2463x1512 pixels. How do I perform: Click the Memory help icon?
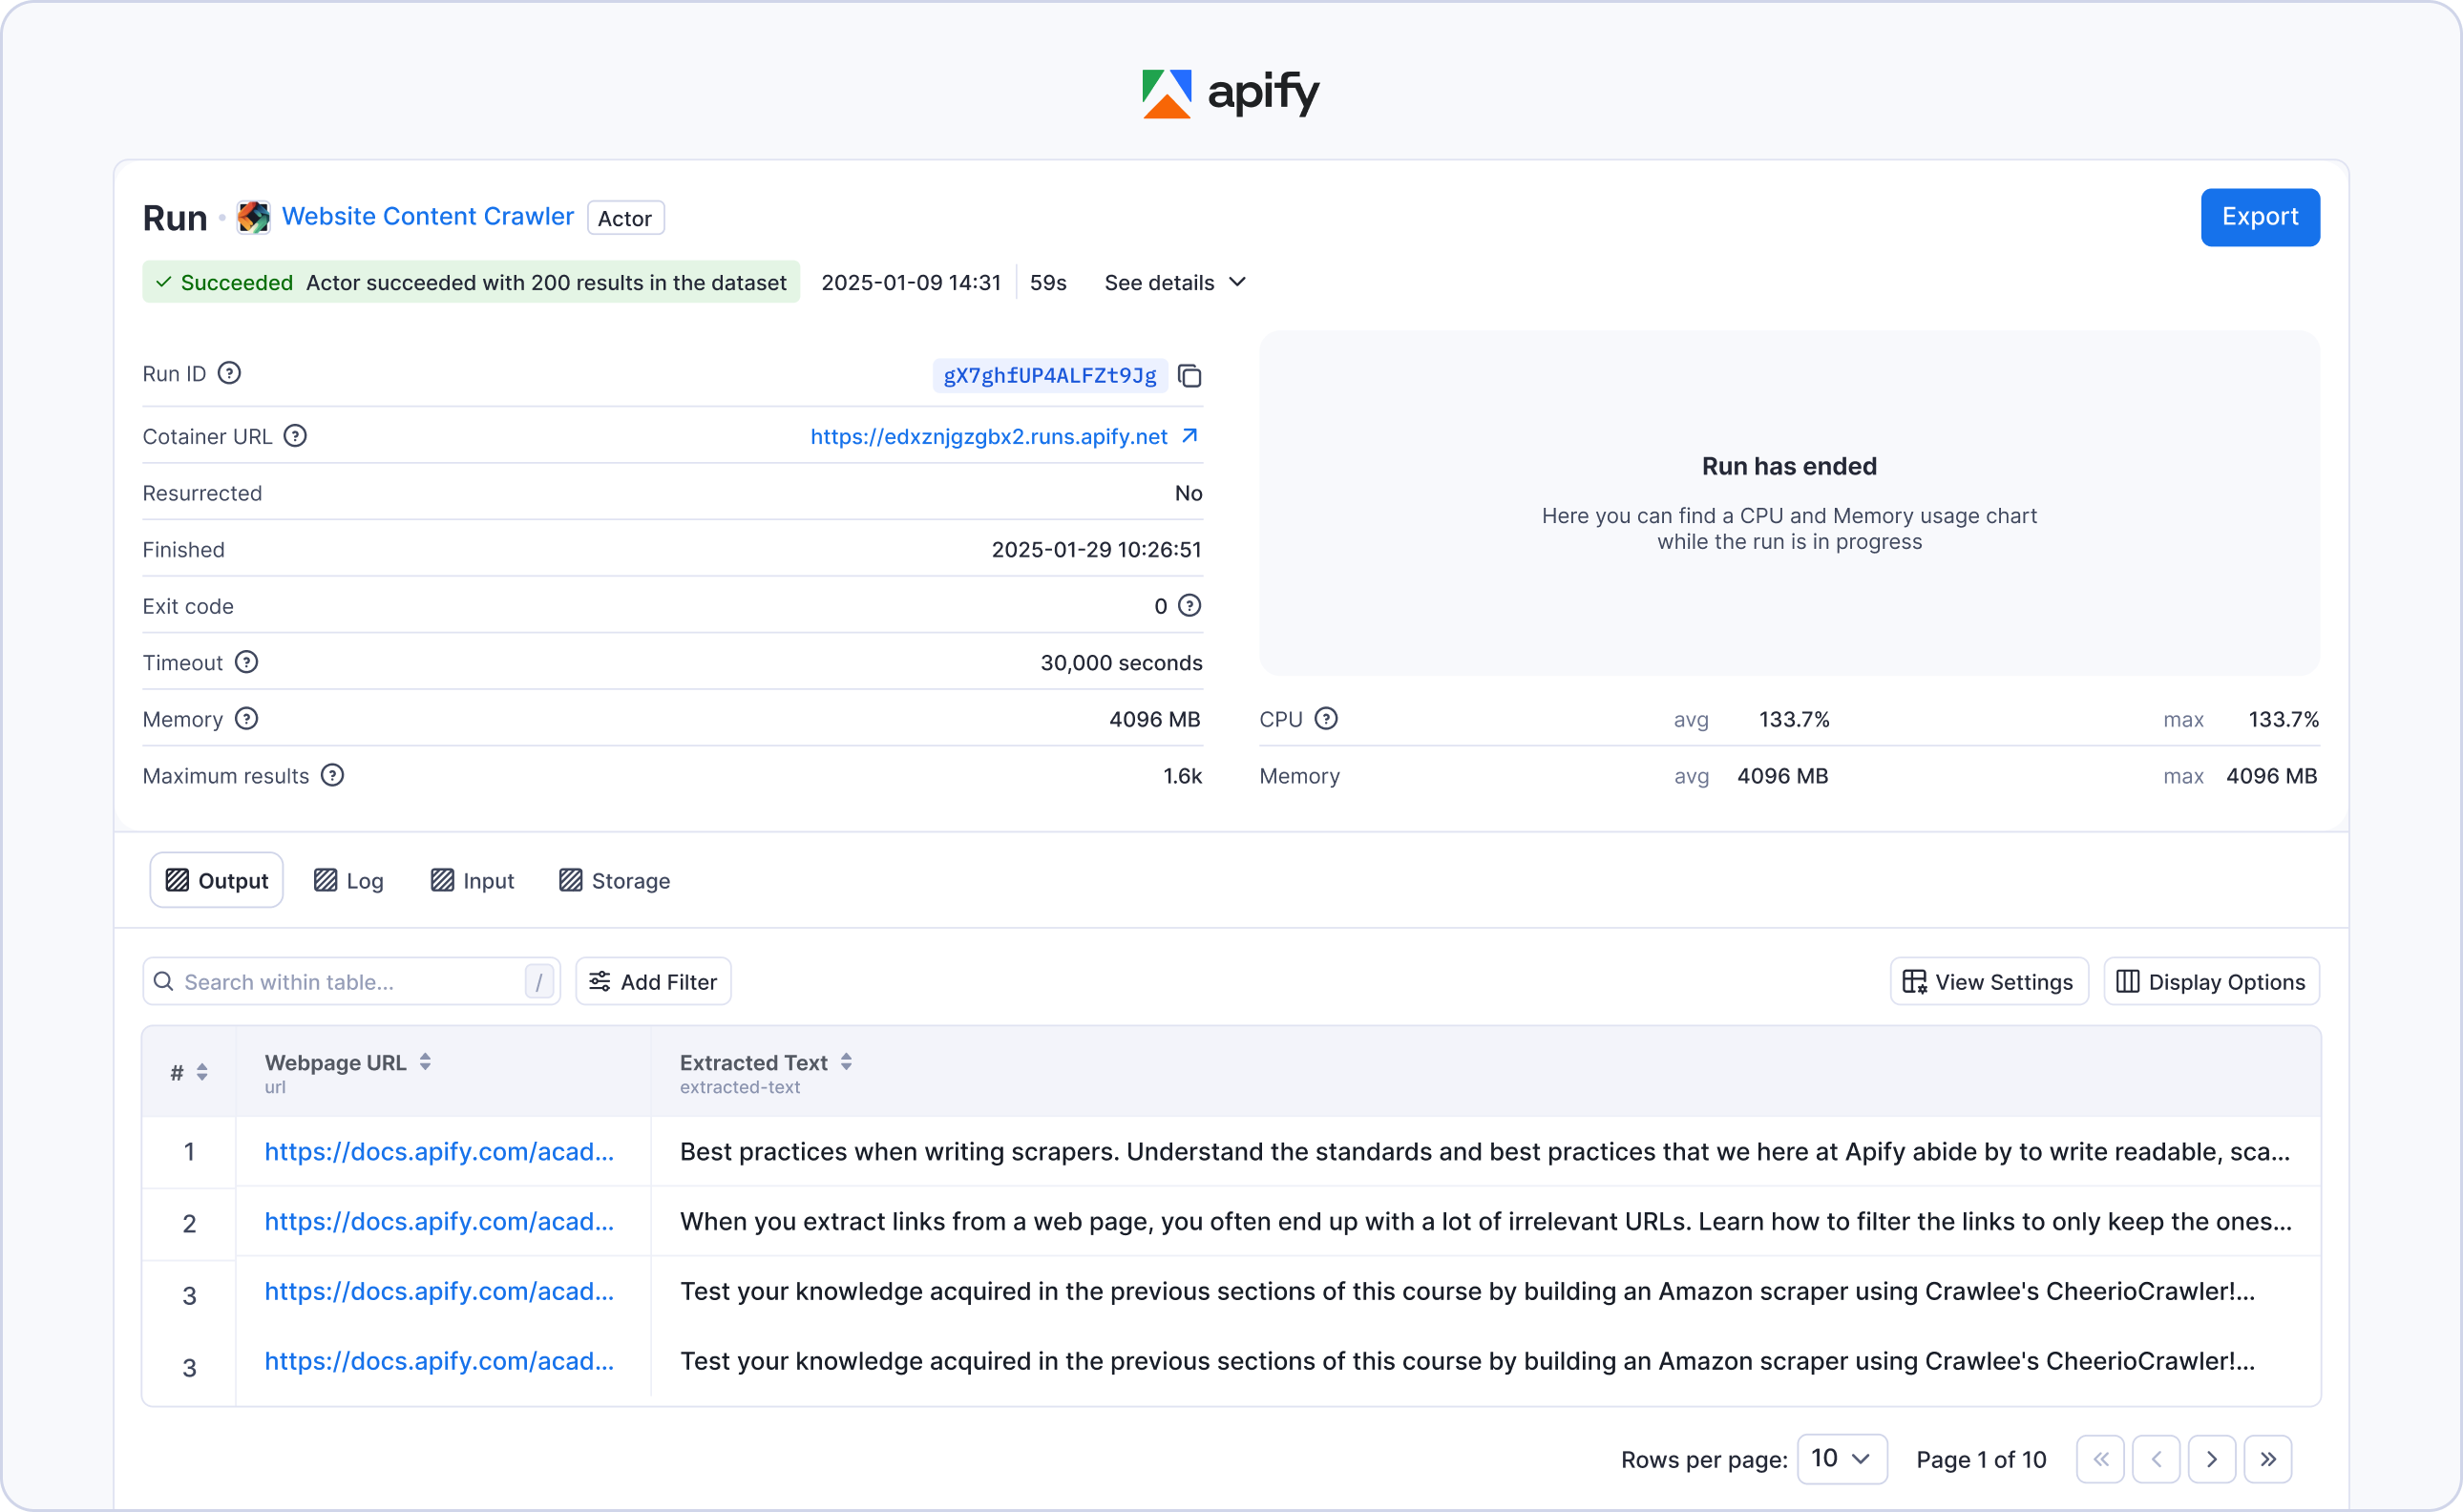(246, 719)
